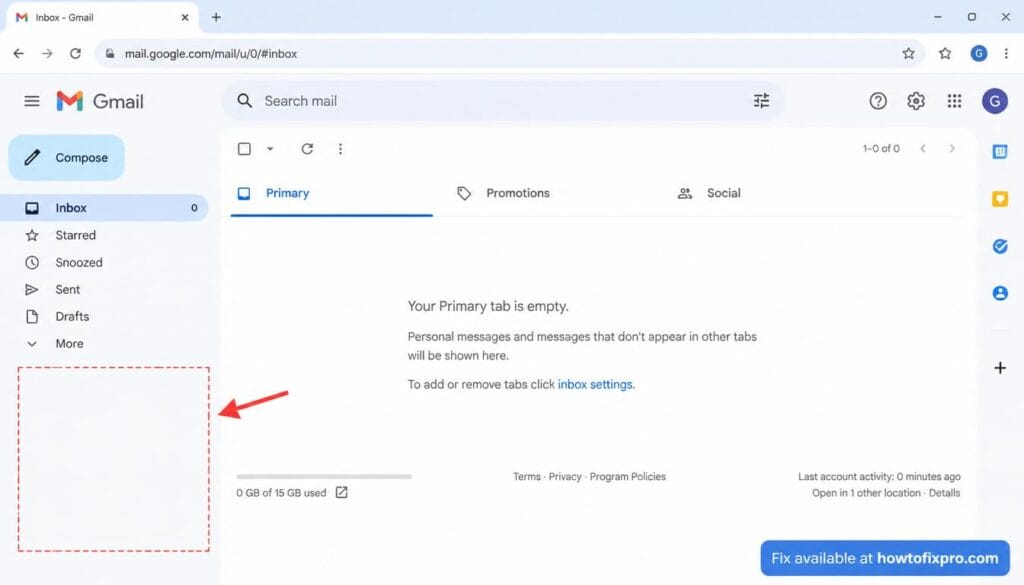Image resolution: width=1024 pixels, height=585 pixels.
Task: Close the Inbox - Gmail tab
Action: [185, 18]
